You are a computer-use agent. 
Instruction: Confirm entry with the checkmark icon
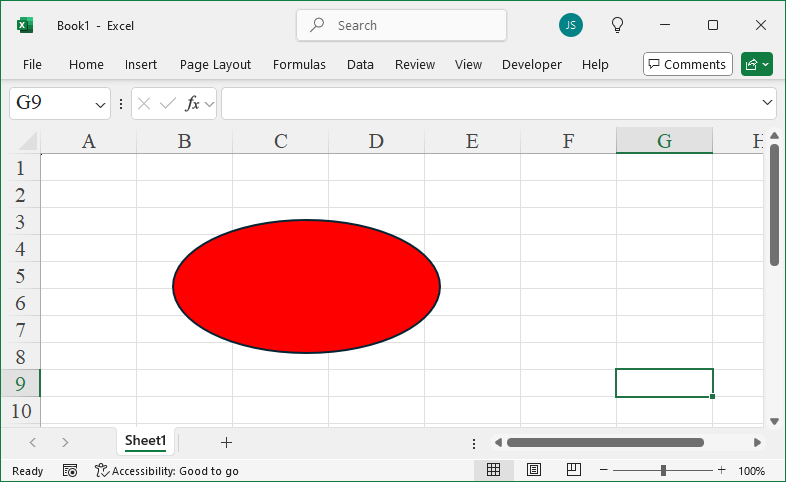pyautogui.click(x=167, y=104)
